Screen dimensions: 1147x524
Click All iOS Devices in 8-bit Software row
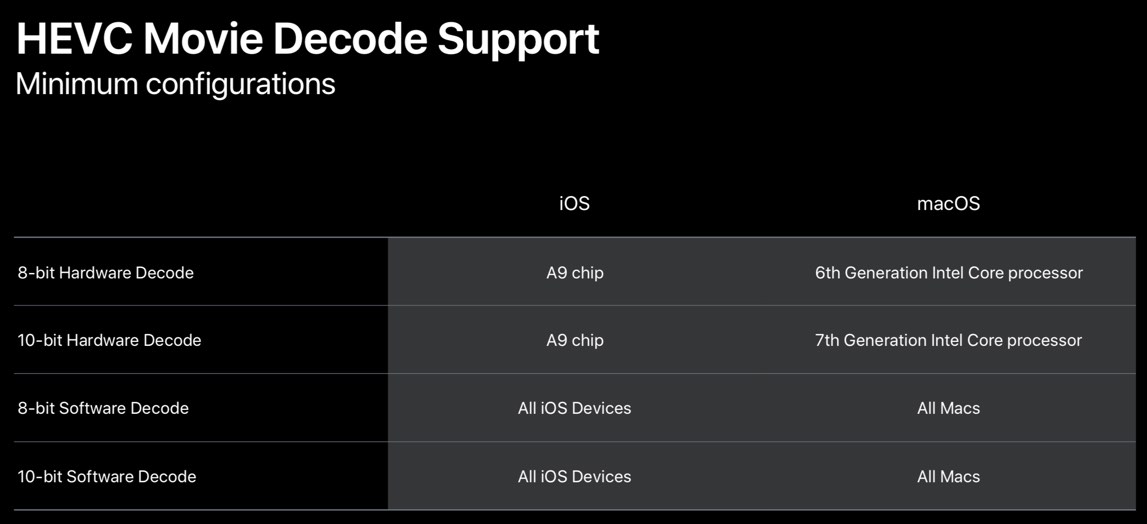pyautogui.click(x=574, y=408)
